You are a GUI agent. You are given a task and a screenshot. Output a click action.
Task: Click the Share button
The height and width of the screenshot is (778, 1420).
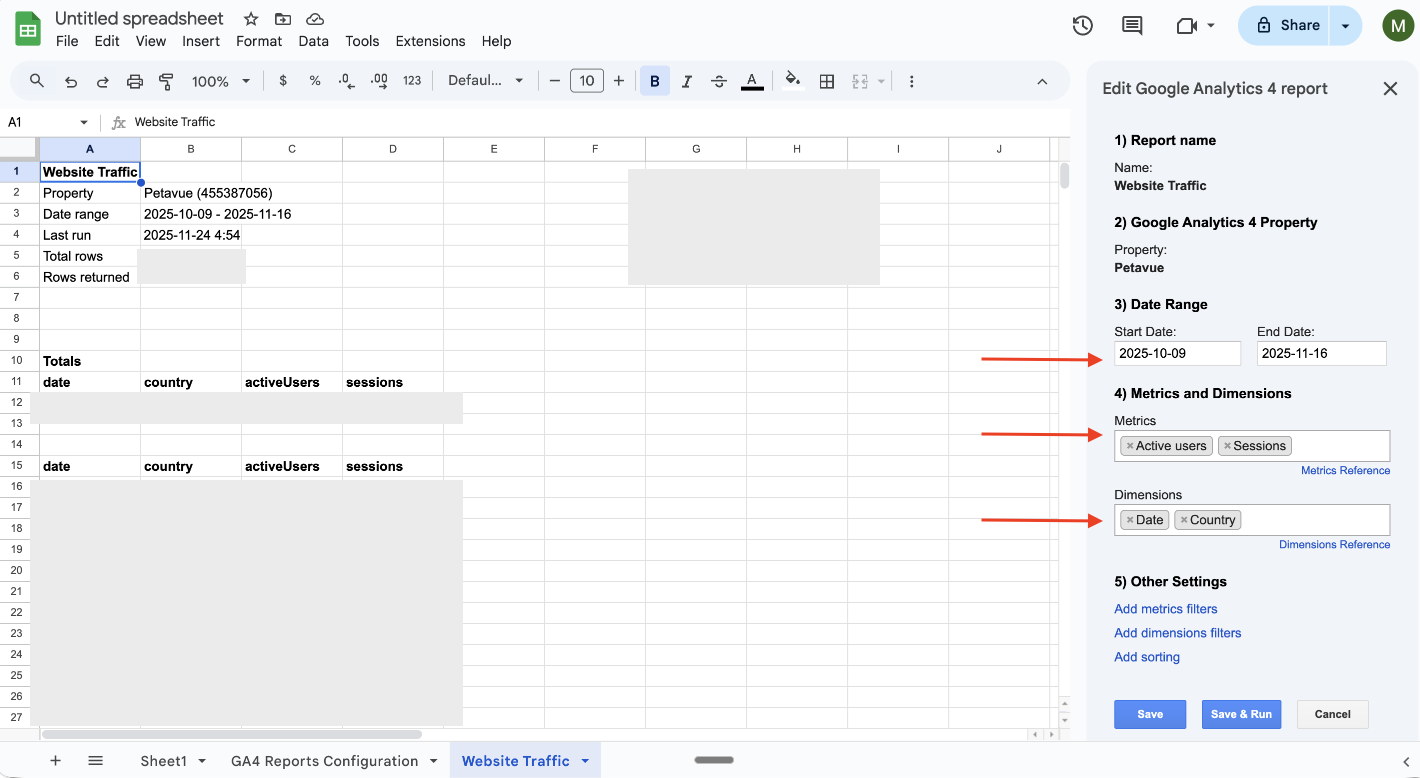1288,26
